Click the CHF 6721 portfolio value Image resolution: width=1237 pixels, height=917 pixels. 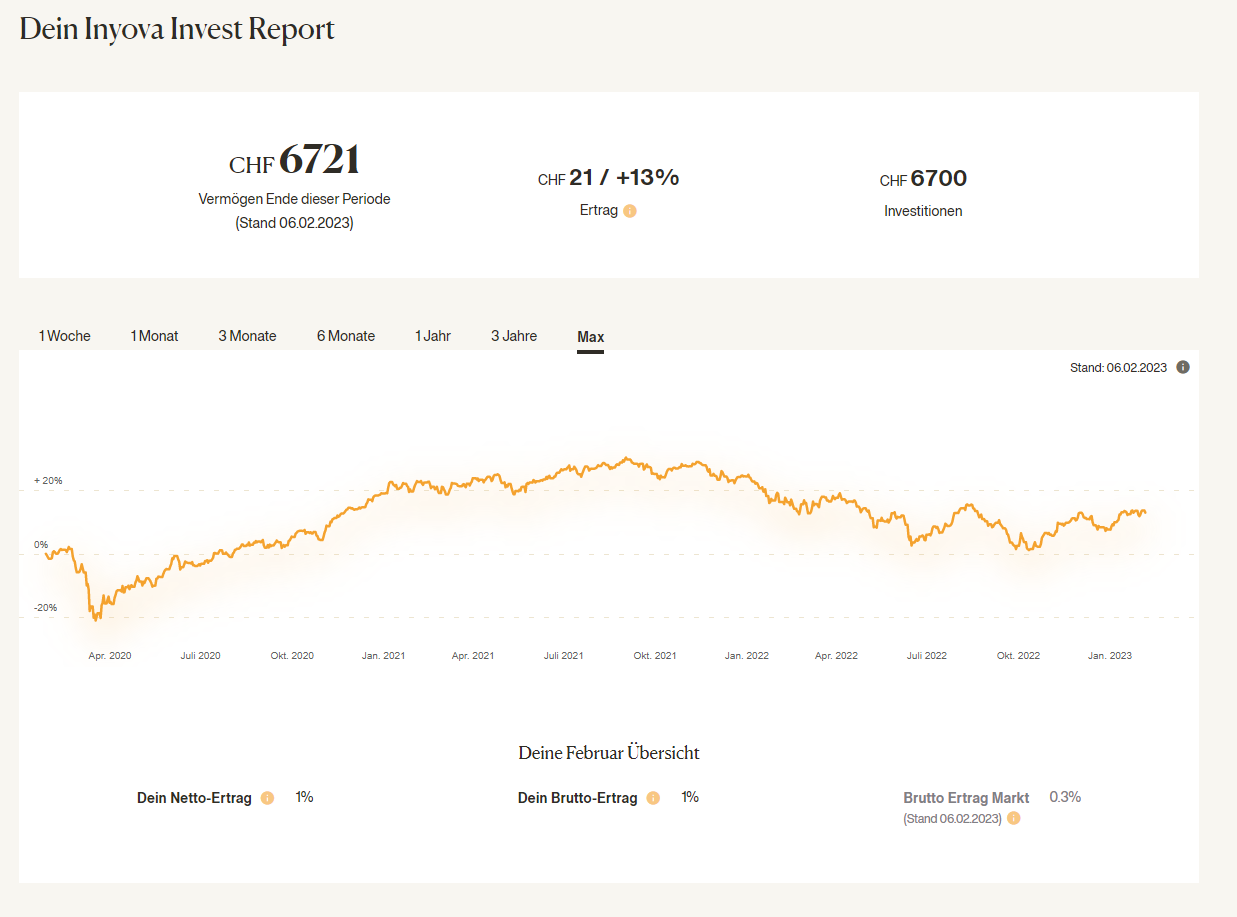pyautogui.click(x=294, y=160)
